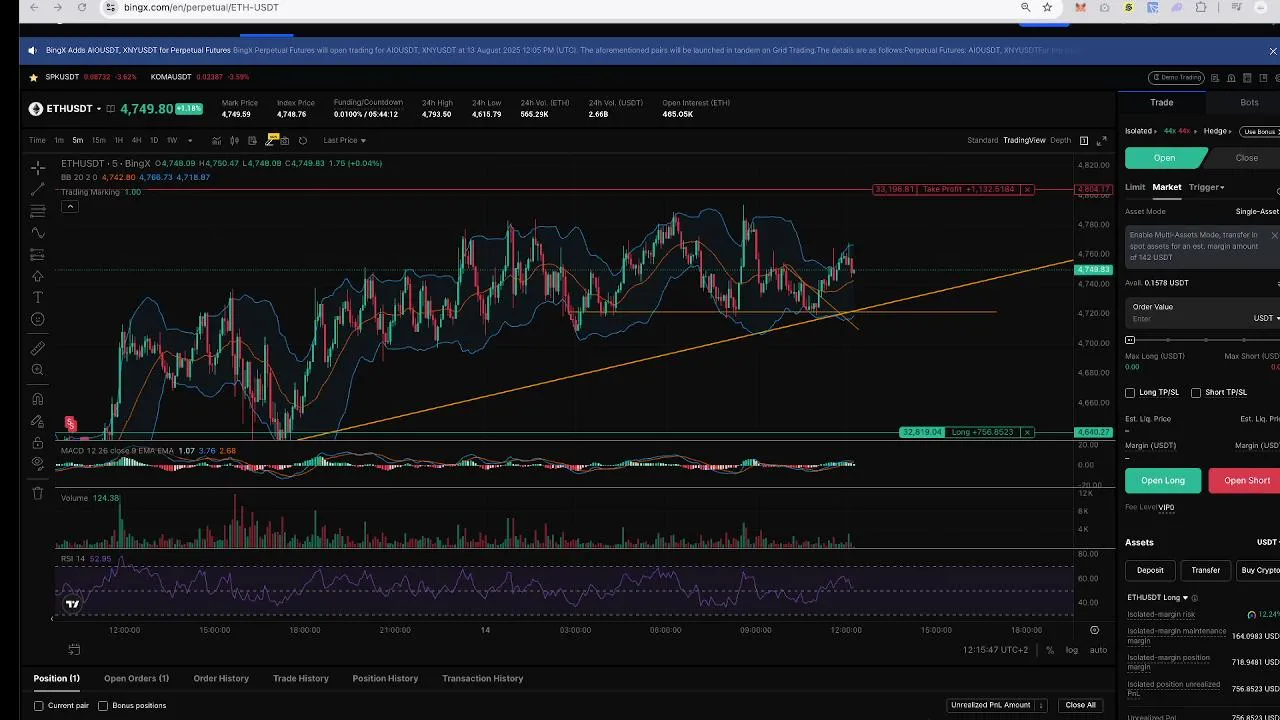1280x720 pixels.
Task: Toggle log scale on chart
Action: (1071, 650)
